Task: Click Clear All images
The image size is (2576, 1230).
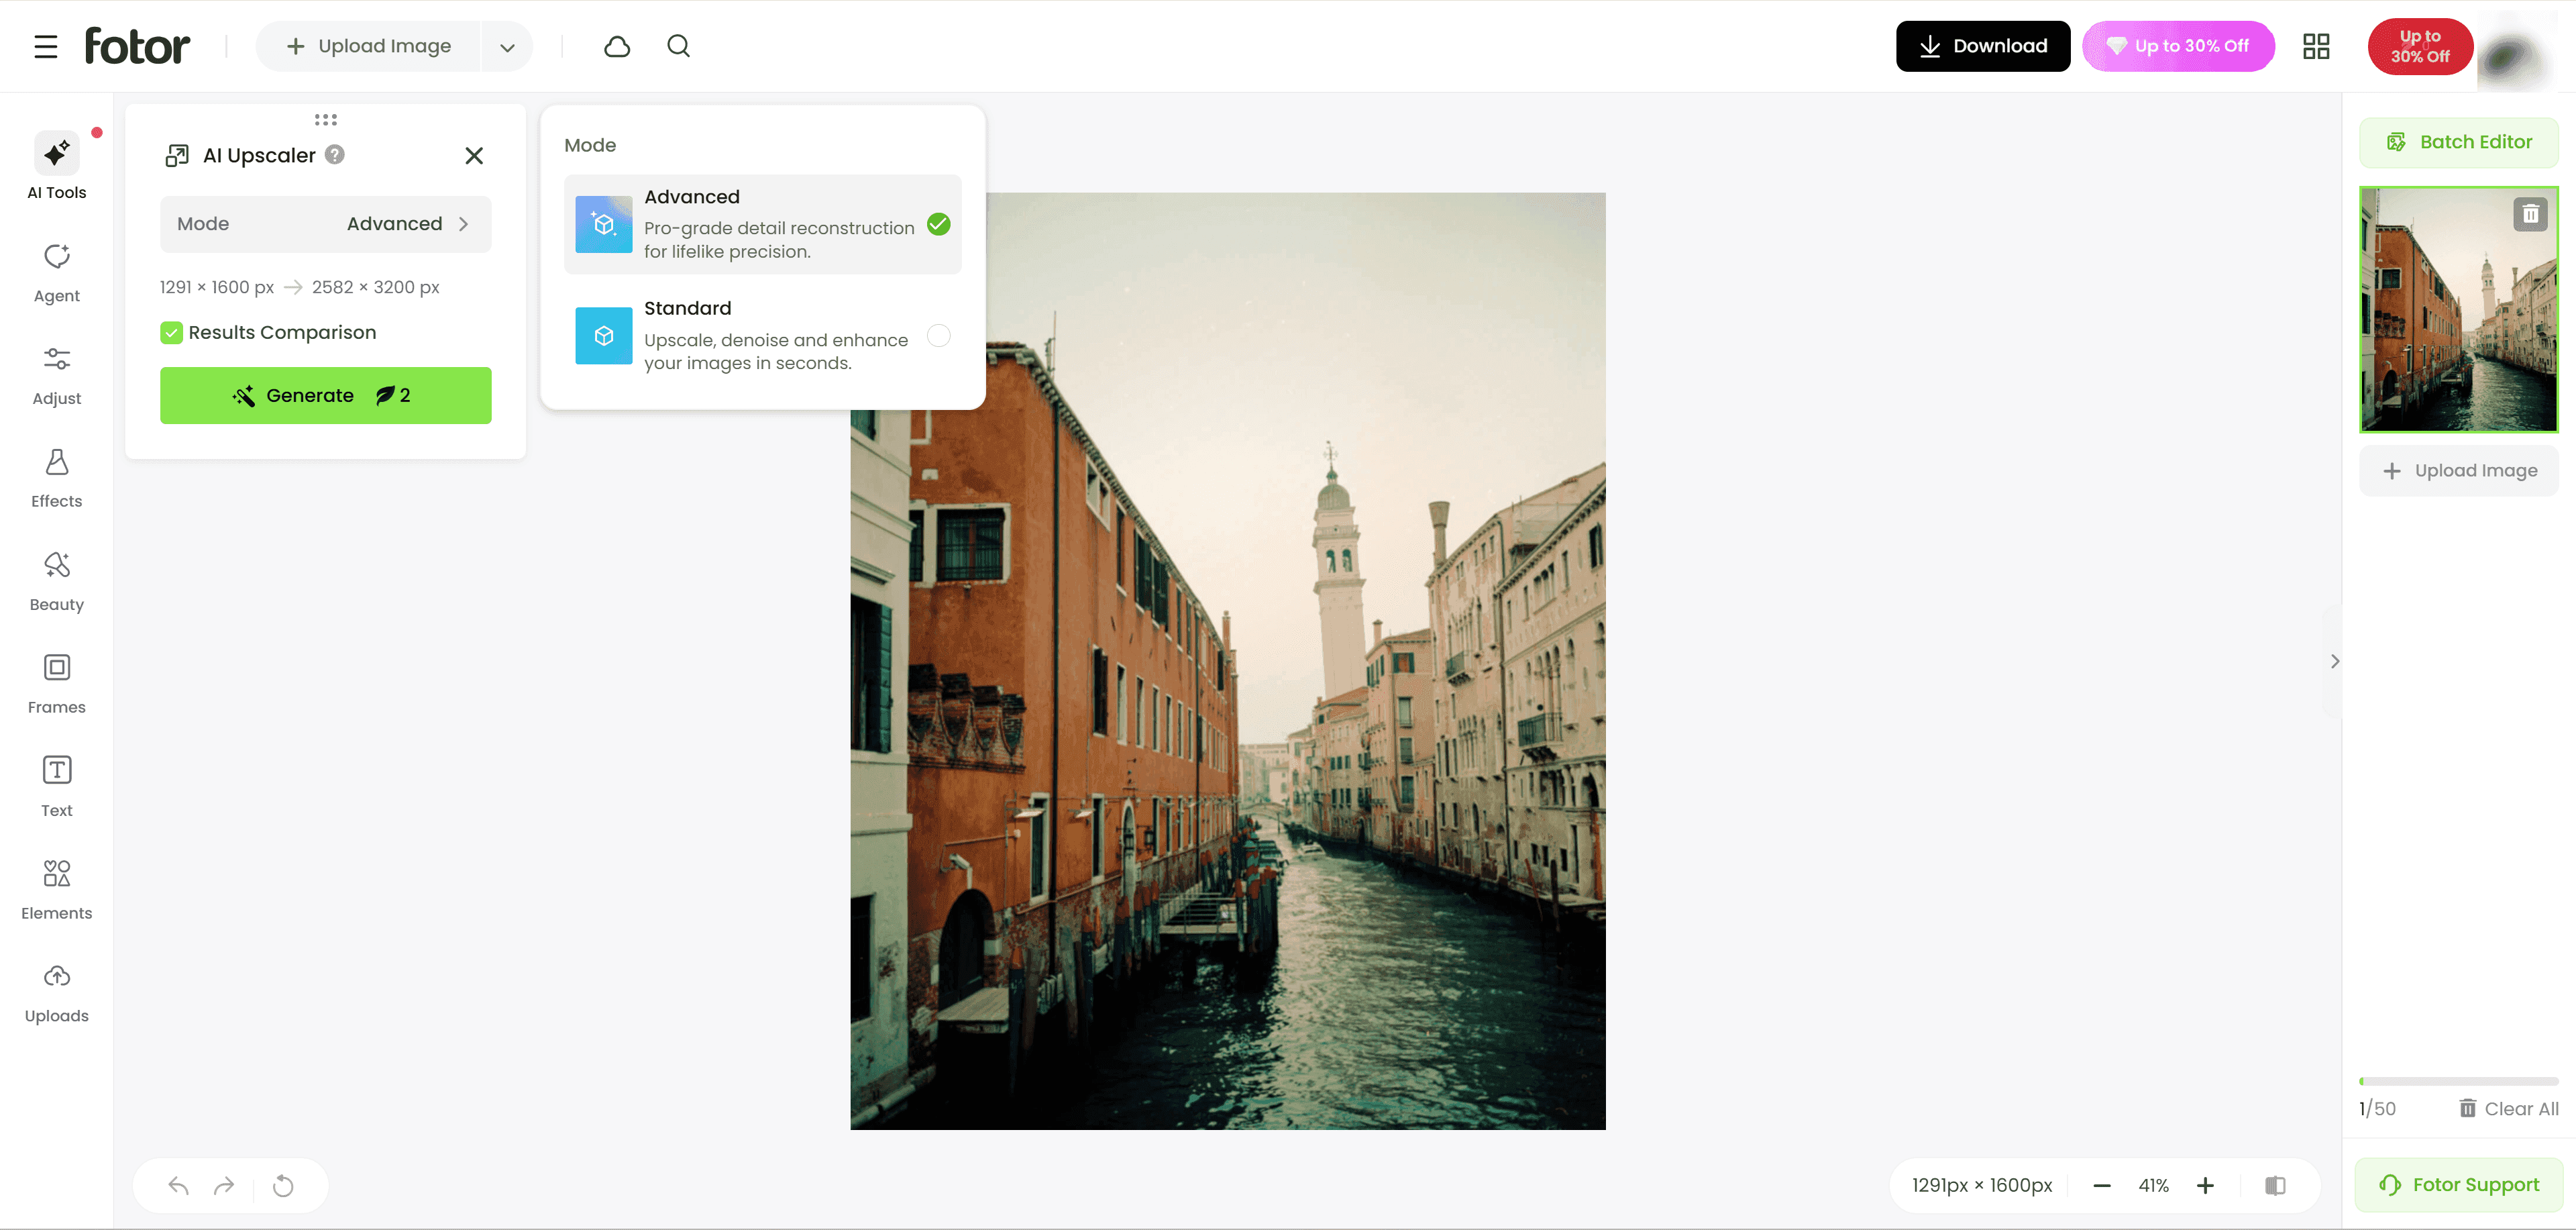Action: coord(2509,1109)
